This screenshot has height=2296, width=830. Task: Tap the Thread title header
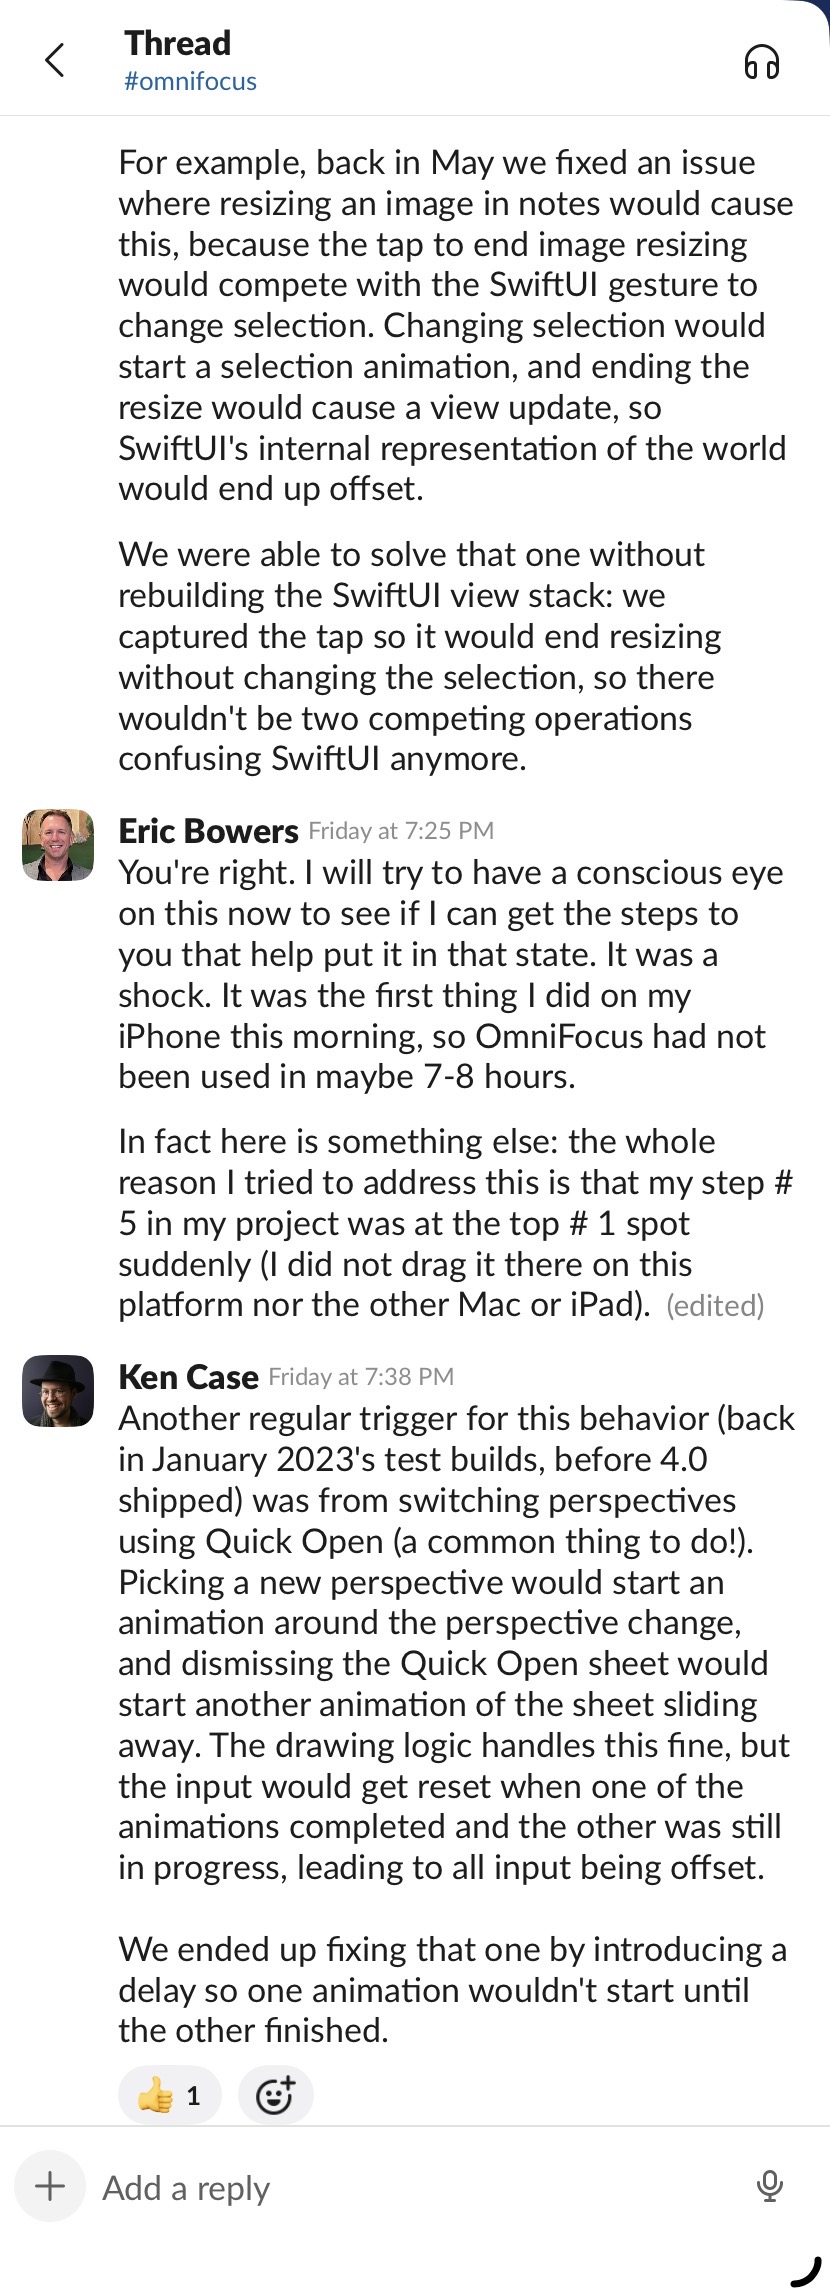(177, 43)
